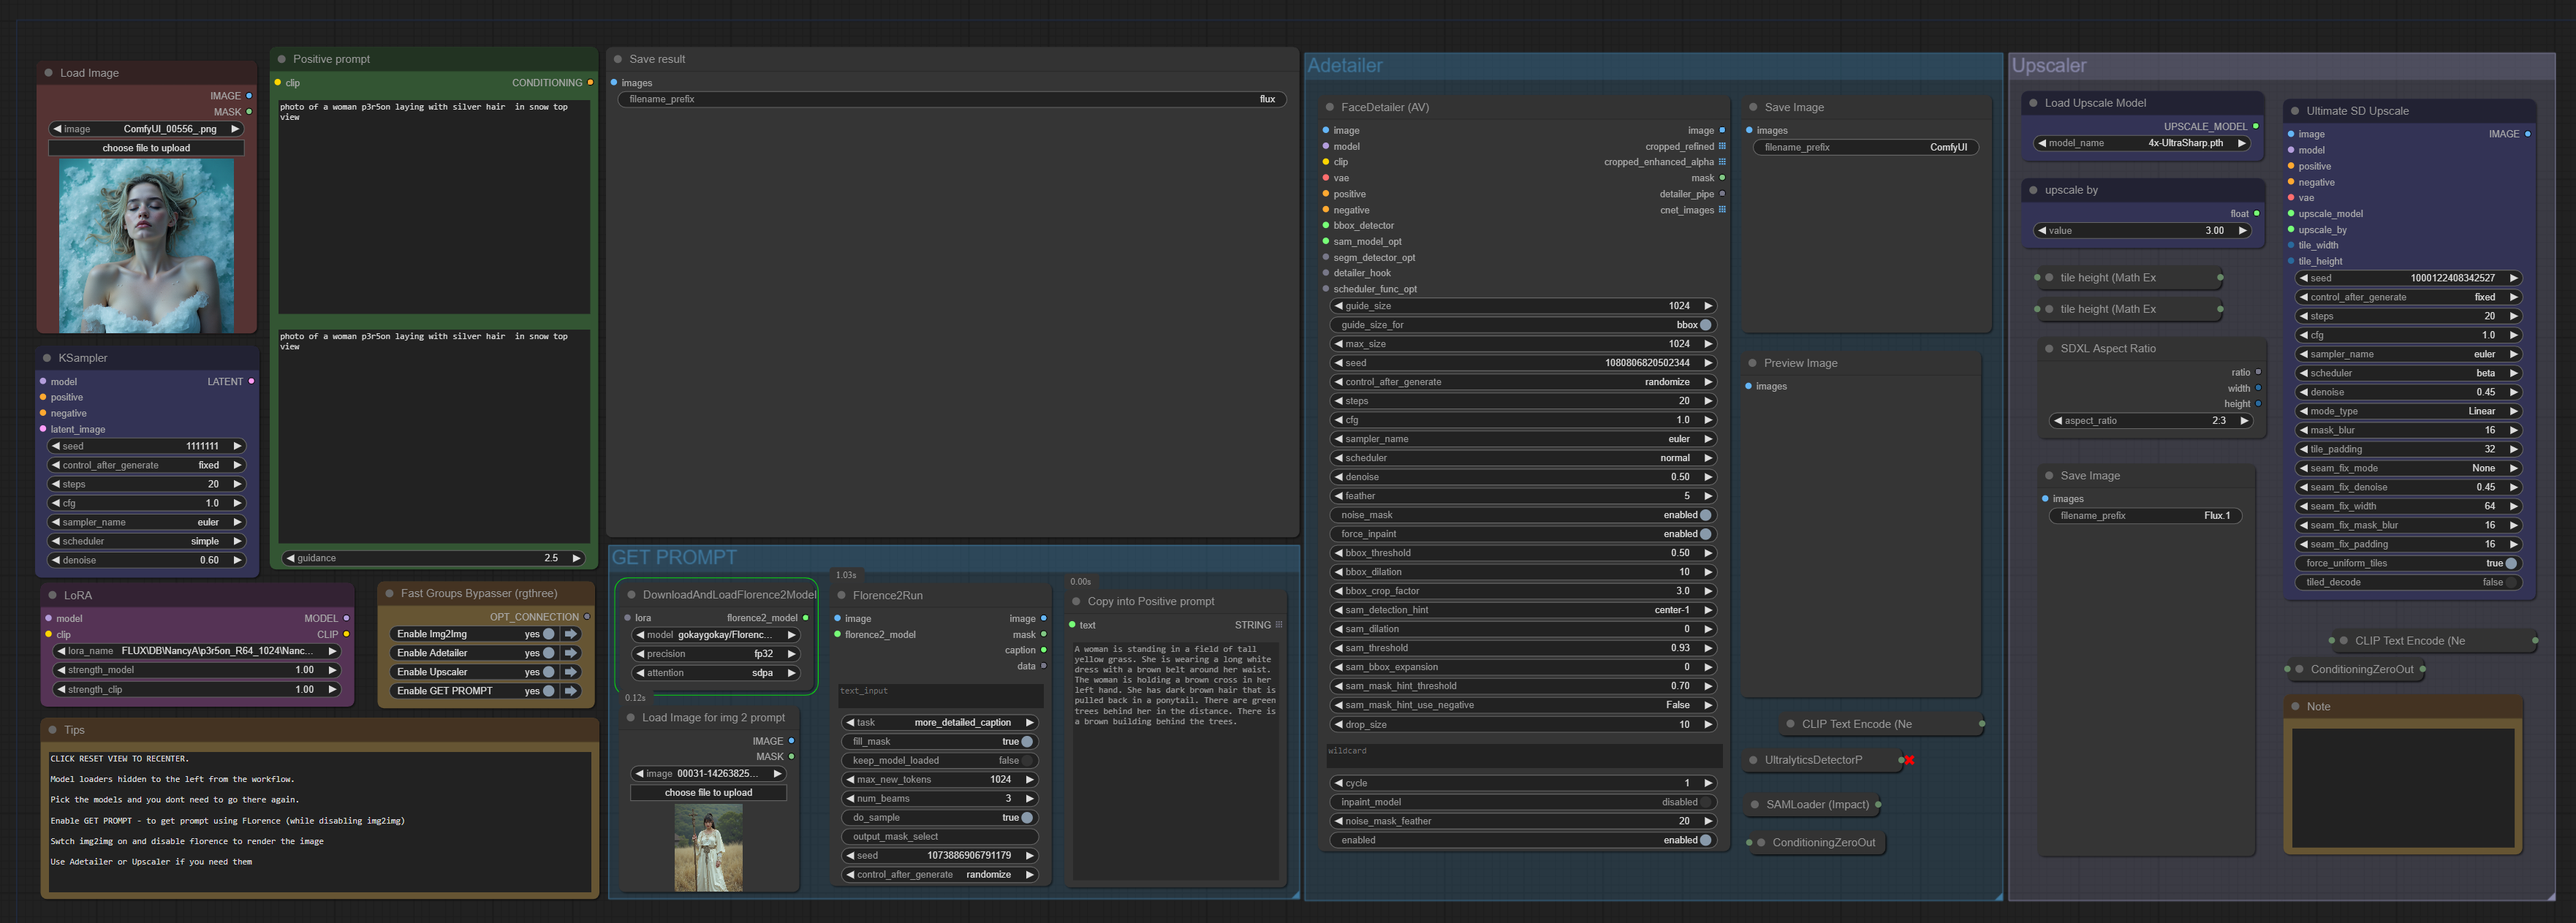Click the collapse dot on SAMLoader (Impact)
The image size is (2576, 923).
pos(1754,804)
